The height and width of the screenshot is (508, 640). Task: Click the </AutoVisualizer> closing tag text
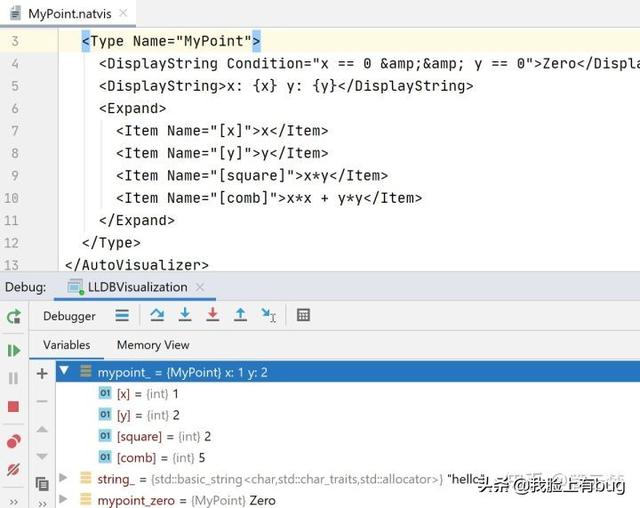click(136, 265)
